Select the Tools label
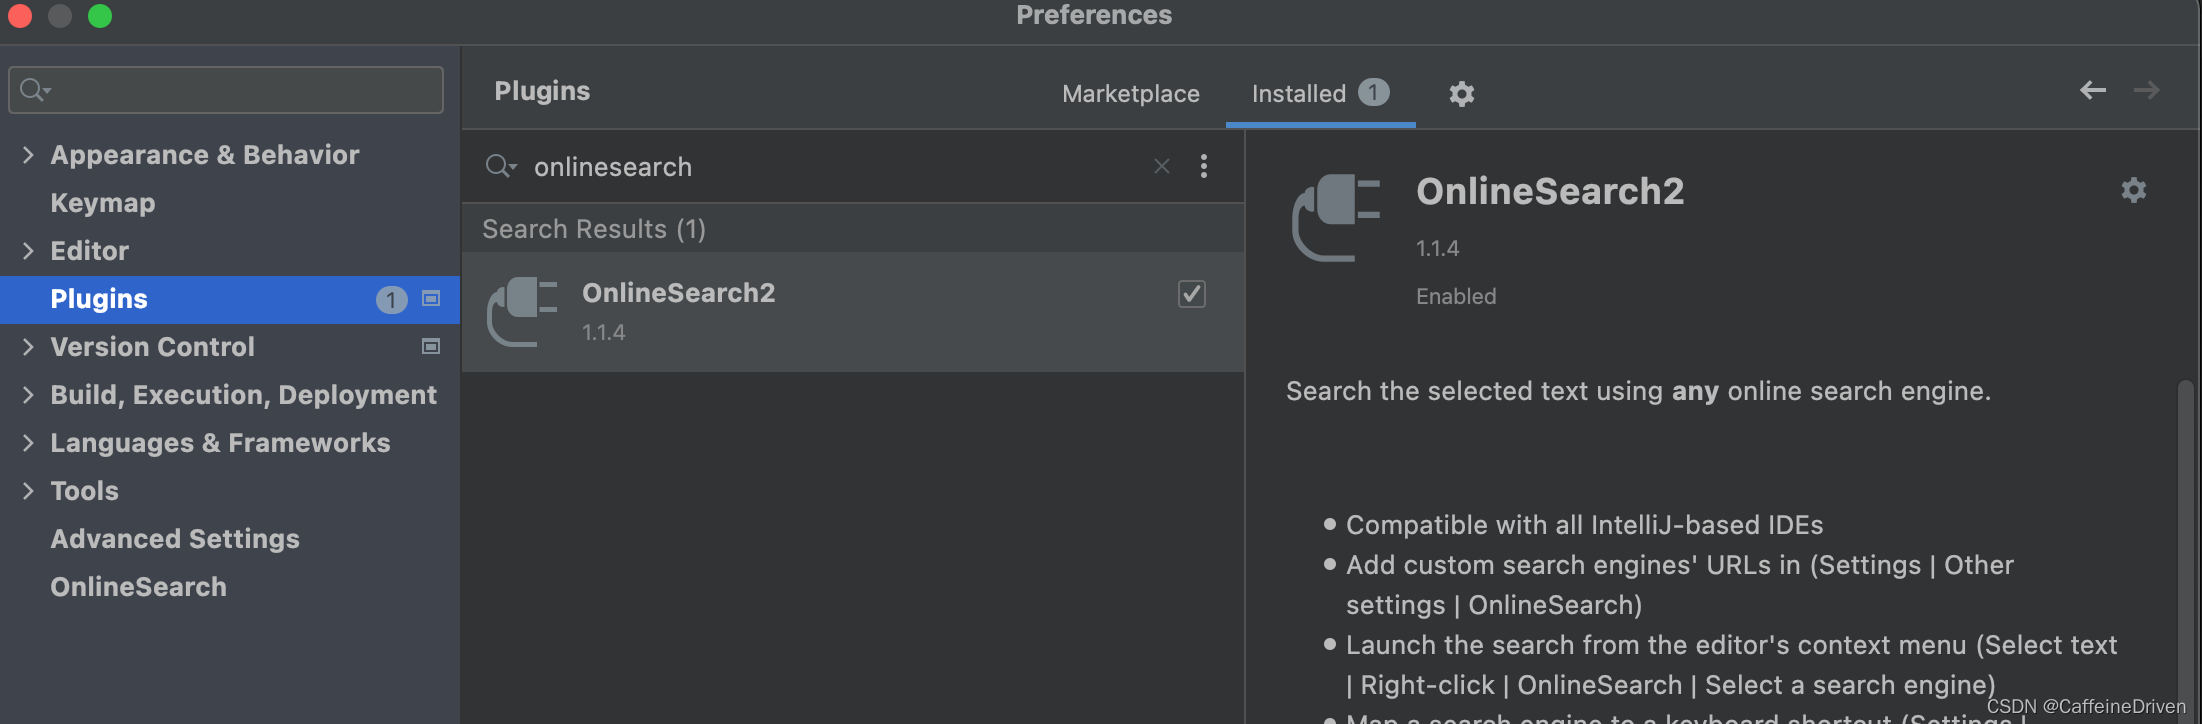2202x724 pixels. click(85, 491)
